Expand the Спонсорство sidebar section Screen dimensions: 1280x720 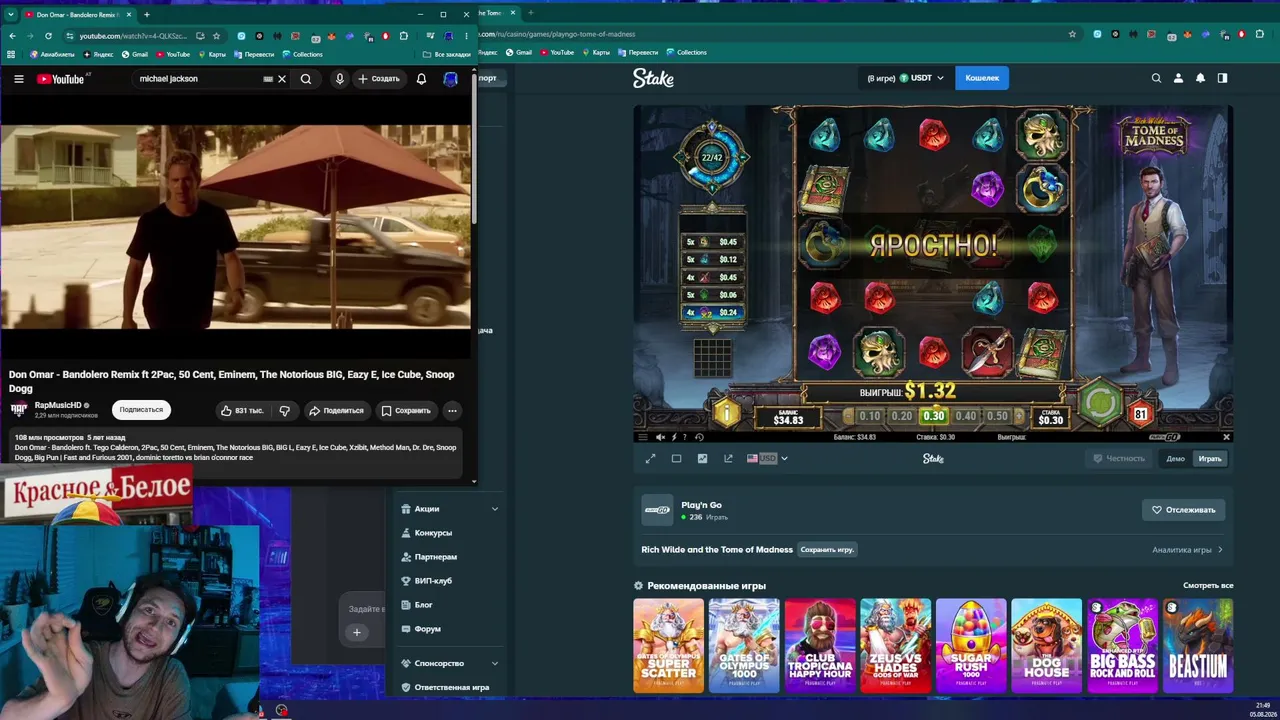point(449,664)
